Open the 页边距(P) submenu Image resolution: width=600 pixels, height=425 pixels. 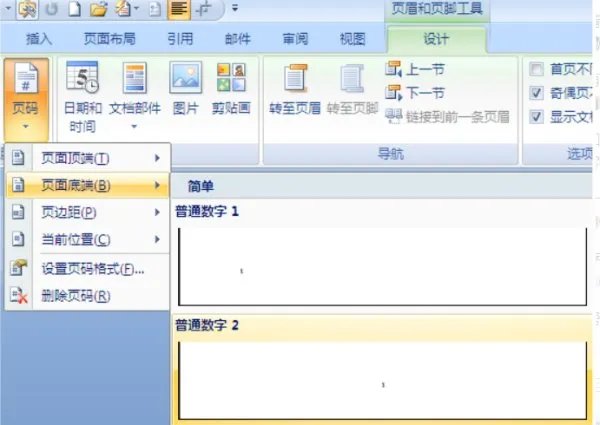88,212
